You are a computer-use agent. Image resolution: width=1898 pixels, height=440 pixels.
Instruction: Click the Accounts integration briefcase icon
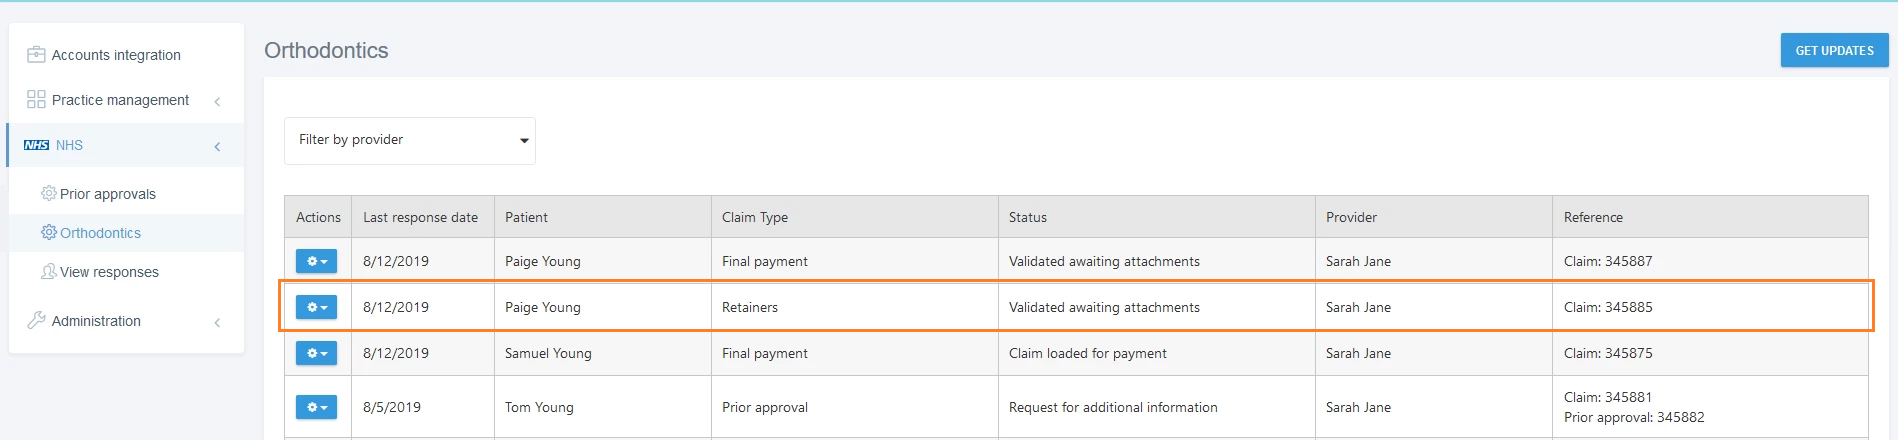click(x=36, y=55)
